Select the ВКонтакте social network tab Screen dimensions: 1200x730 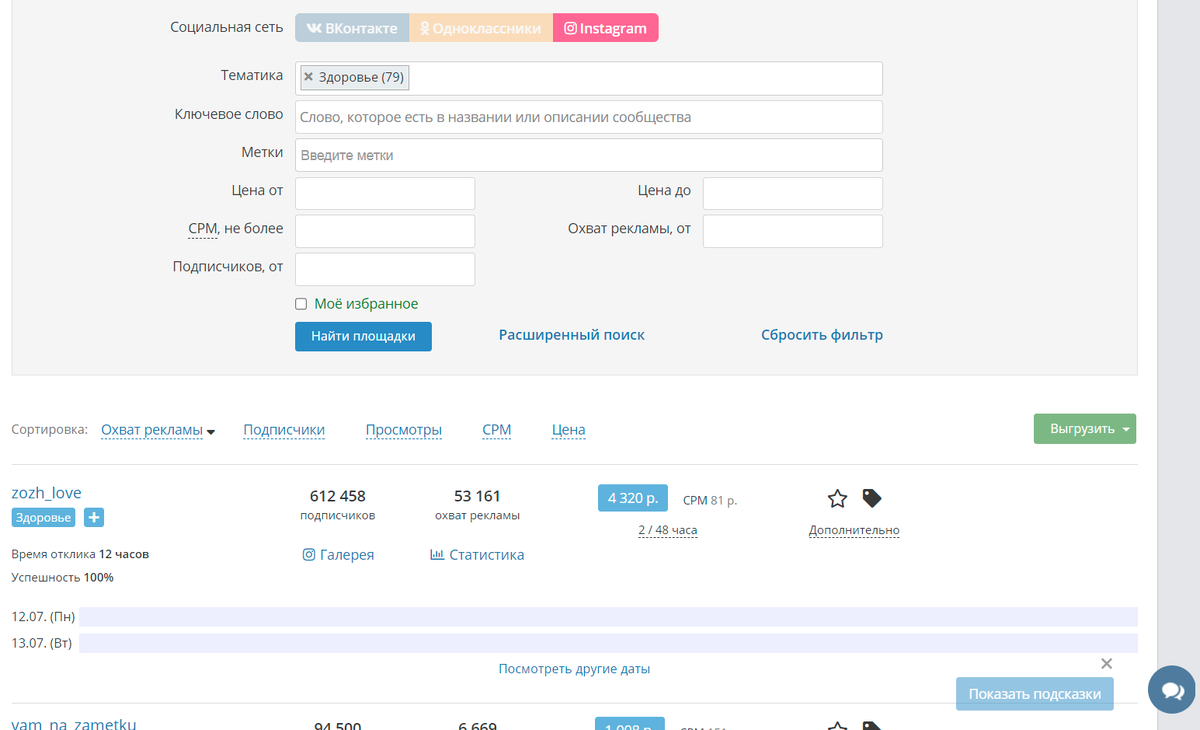click(x=353, y=28)
